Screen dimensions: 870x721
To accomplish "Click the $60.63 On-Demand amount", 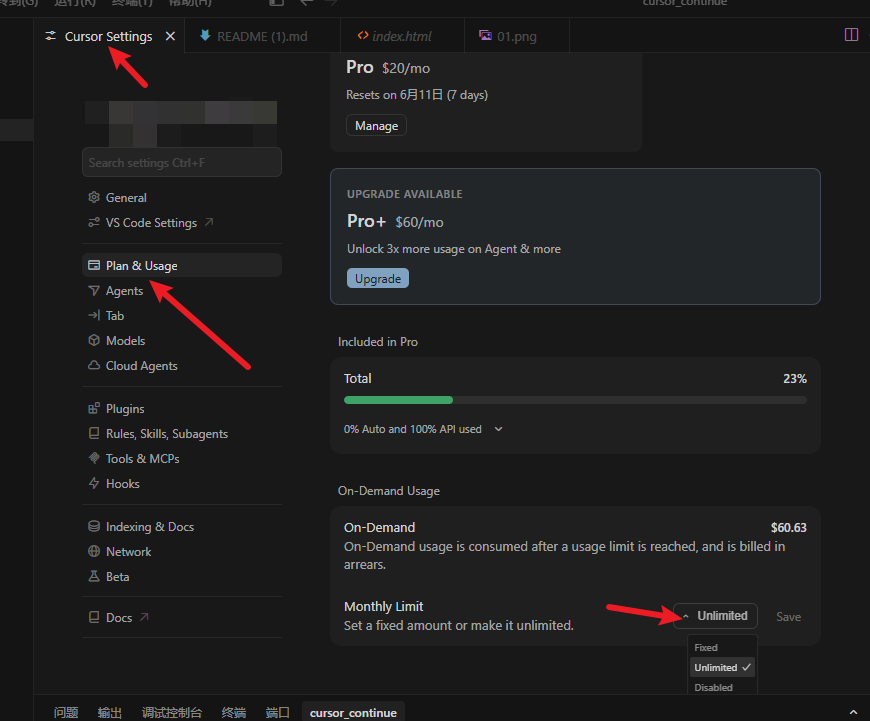I will [788, 527].
